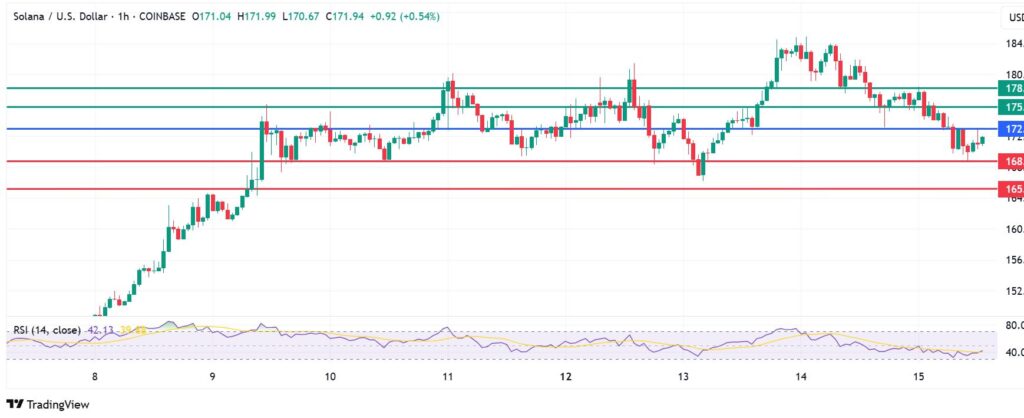Select the green 178 price level tag

(1010, 88)
